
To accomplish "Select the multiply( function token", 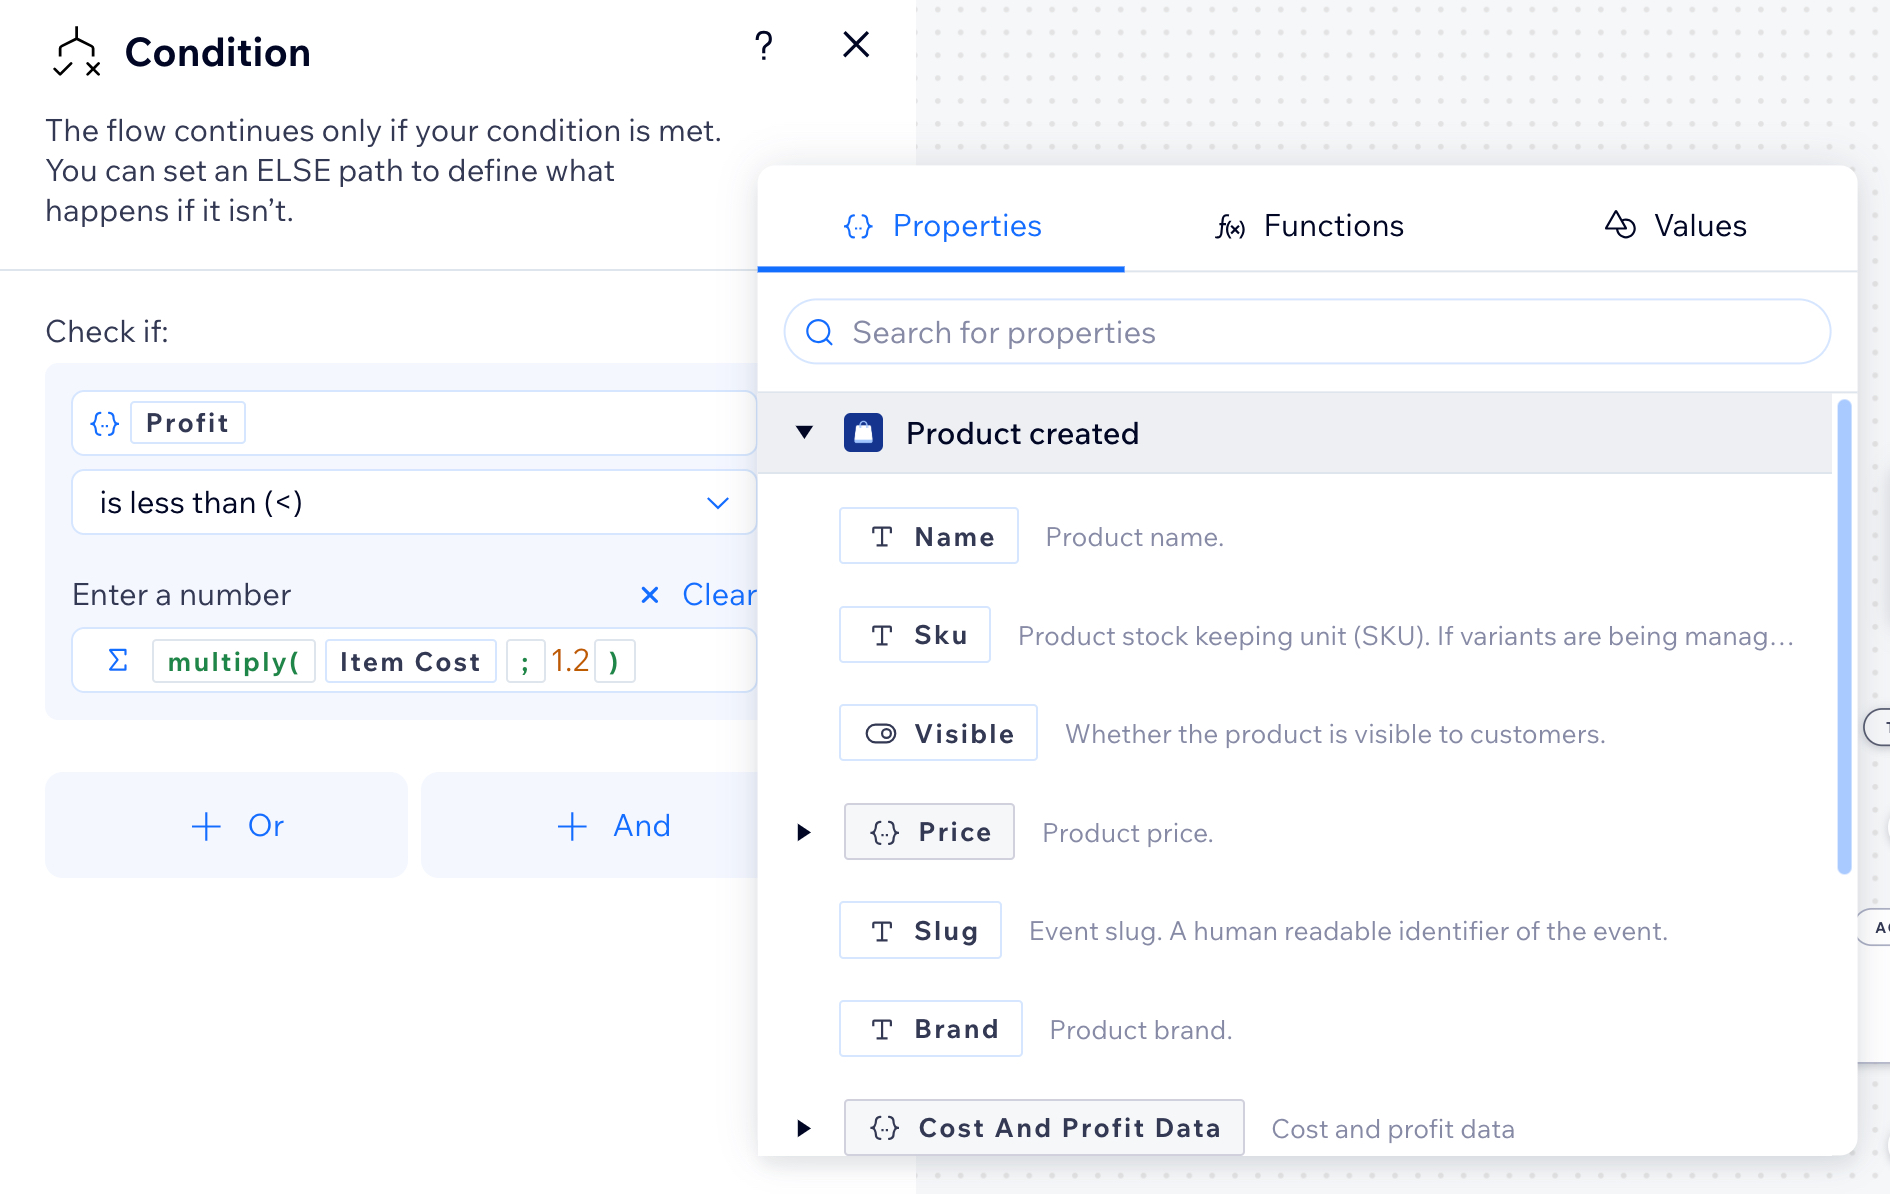I will (234, 661).
